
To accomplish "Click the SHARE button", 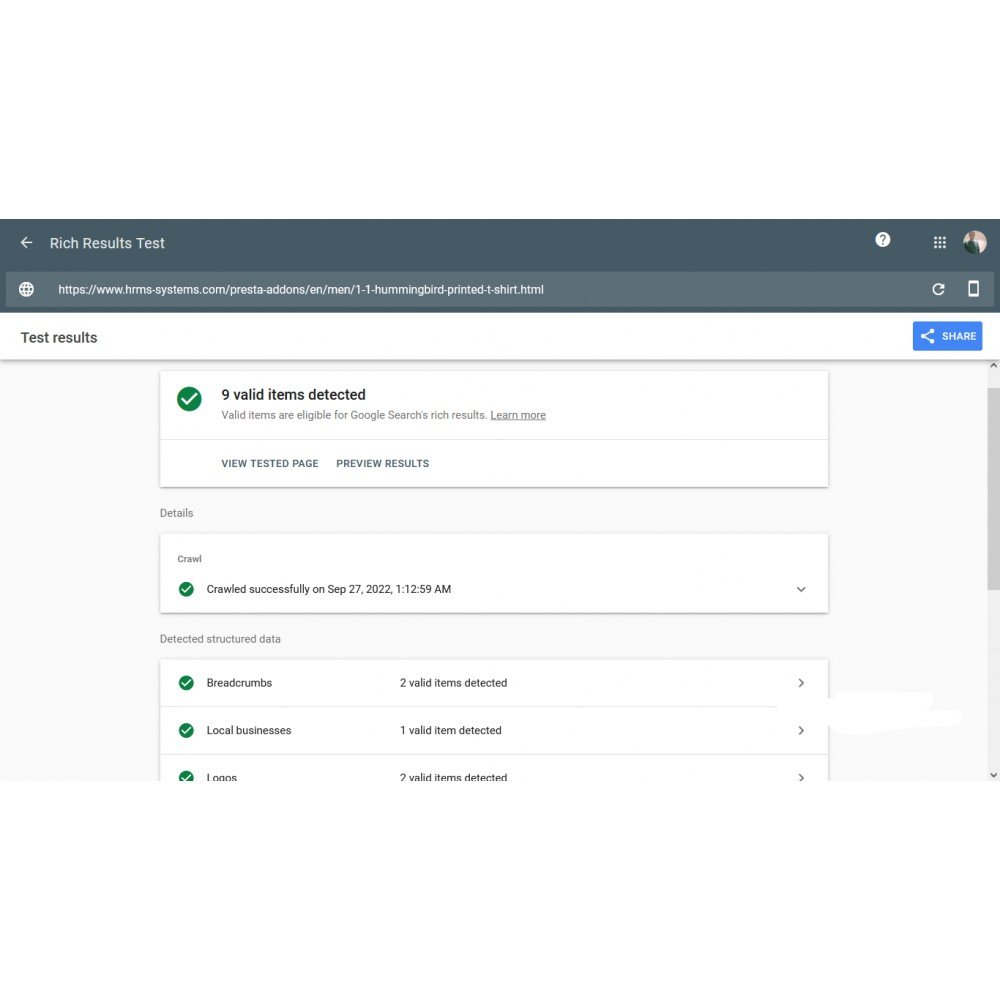I will (947, 336).
